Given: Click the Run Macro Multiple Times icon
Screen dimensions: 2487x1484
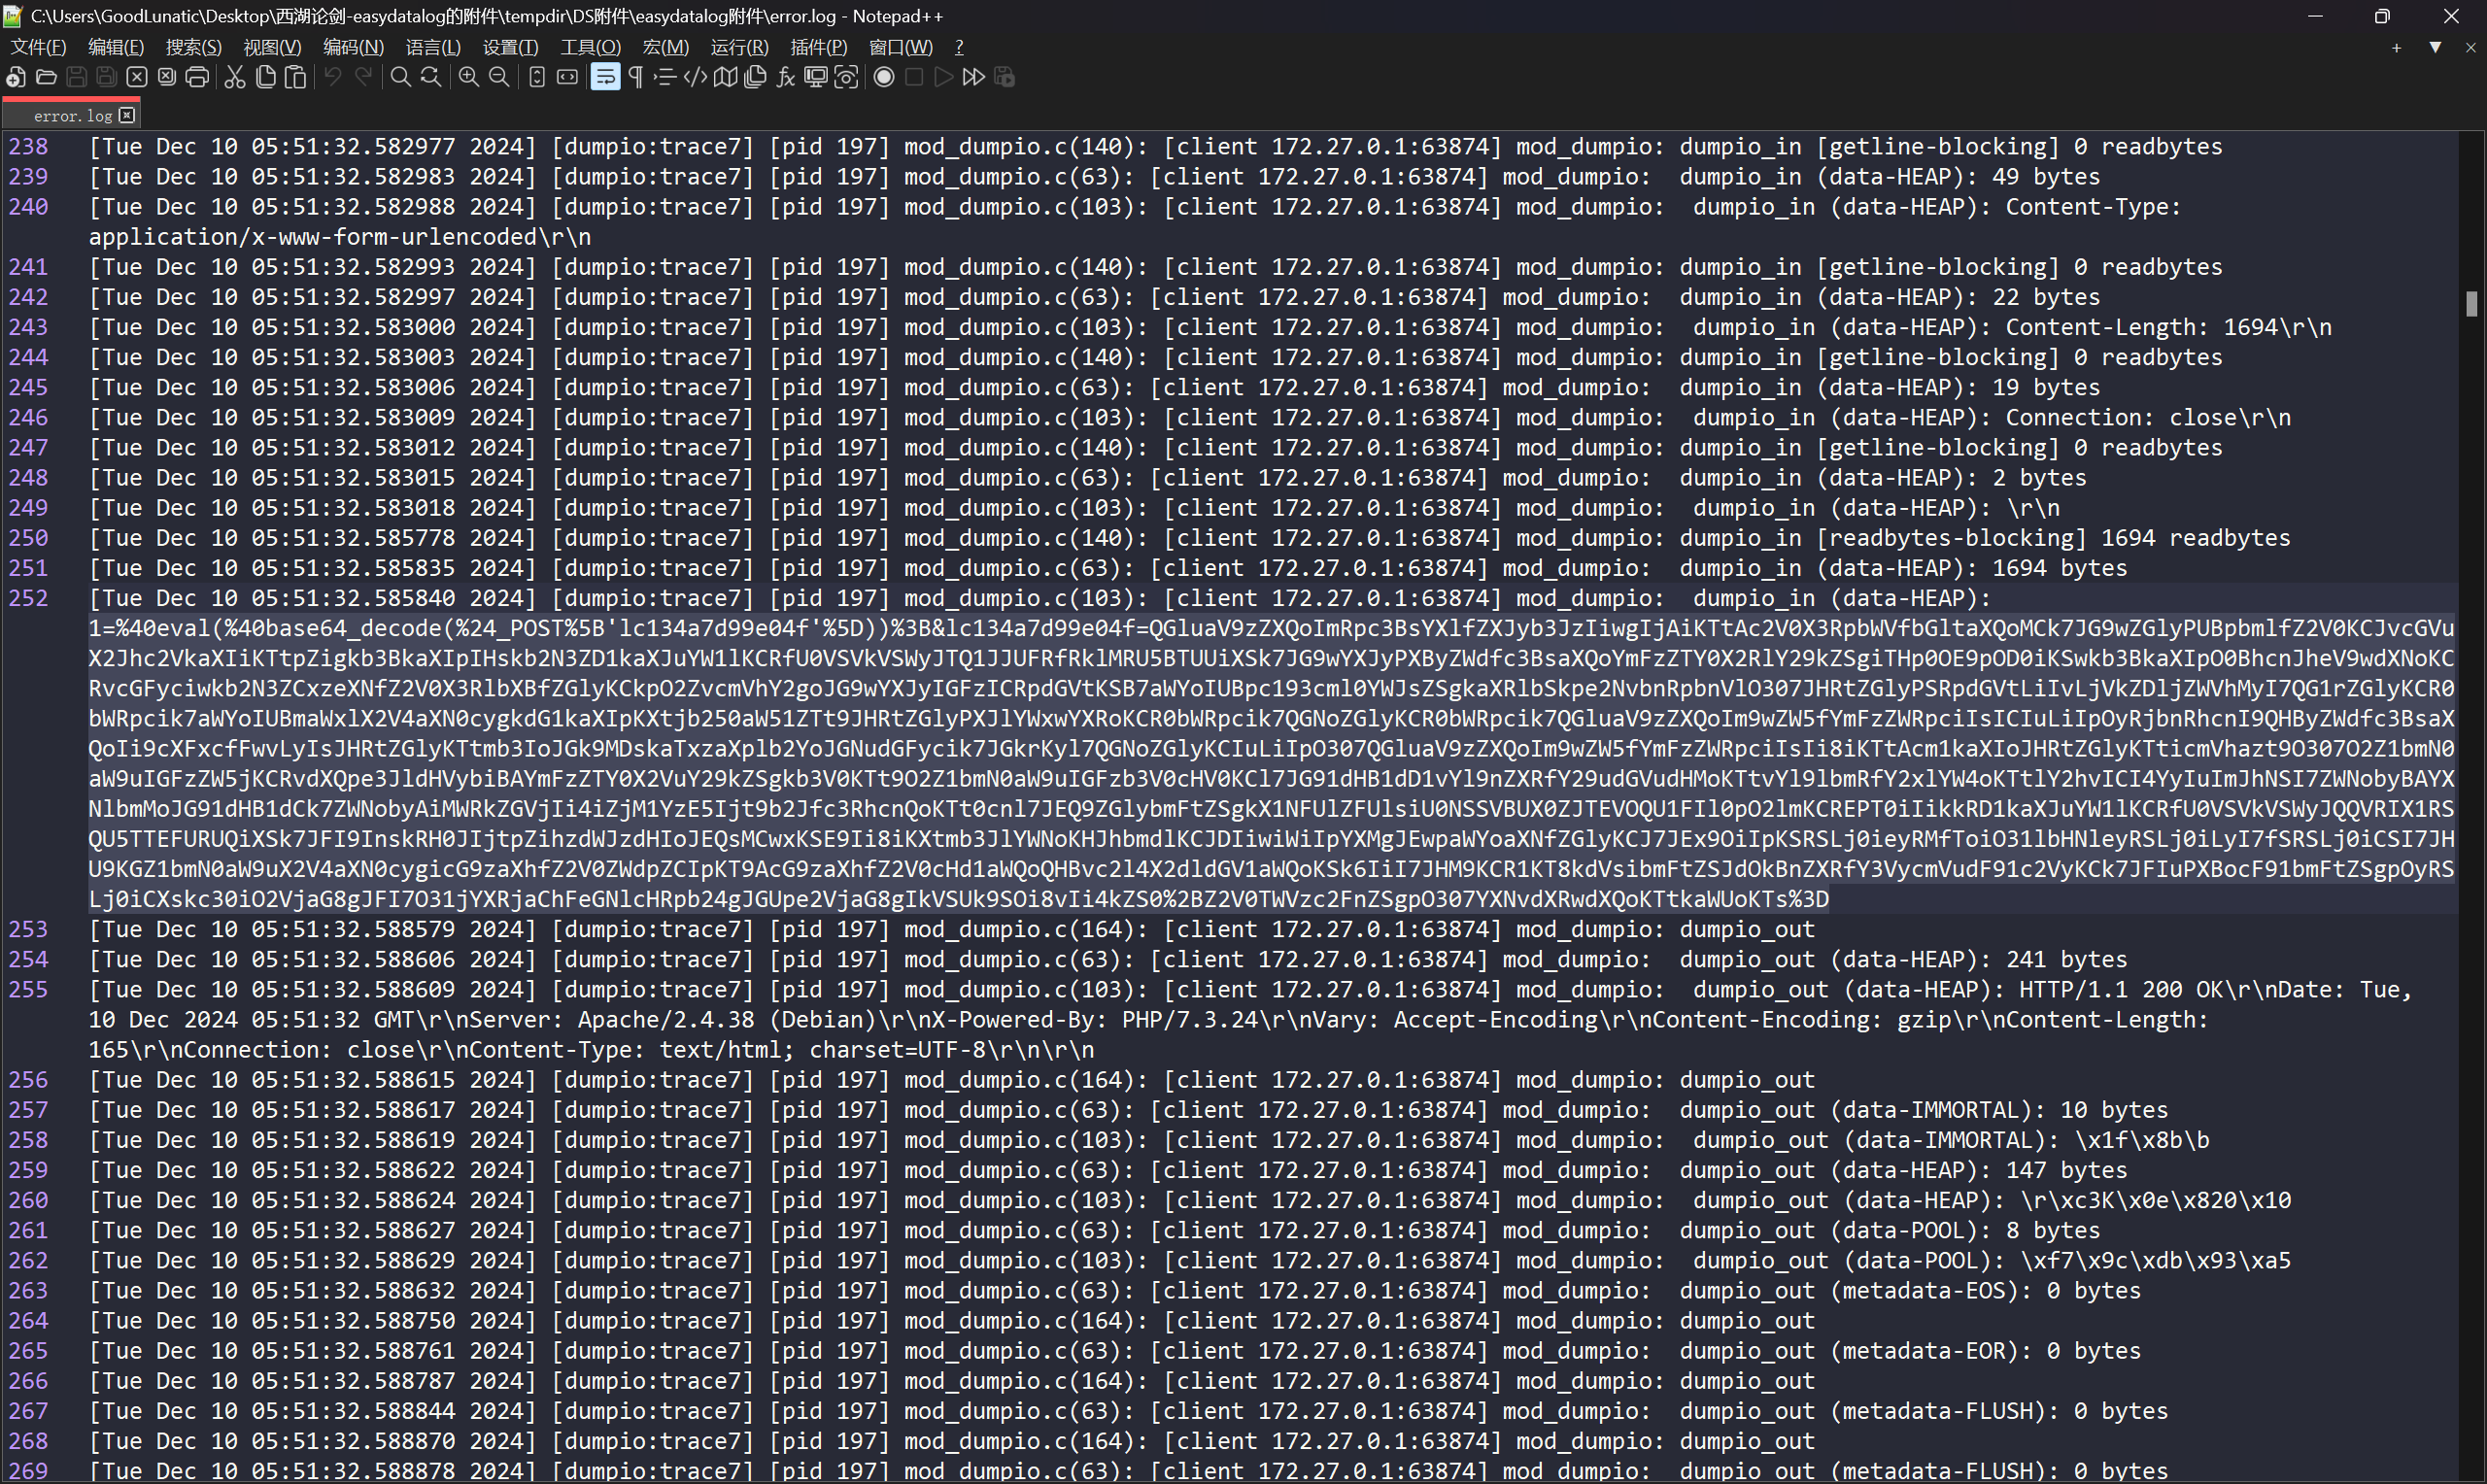Looking at the screenshot, I should 974,77.
